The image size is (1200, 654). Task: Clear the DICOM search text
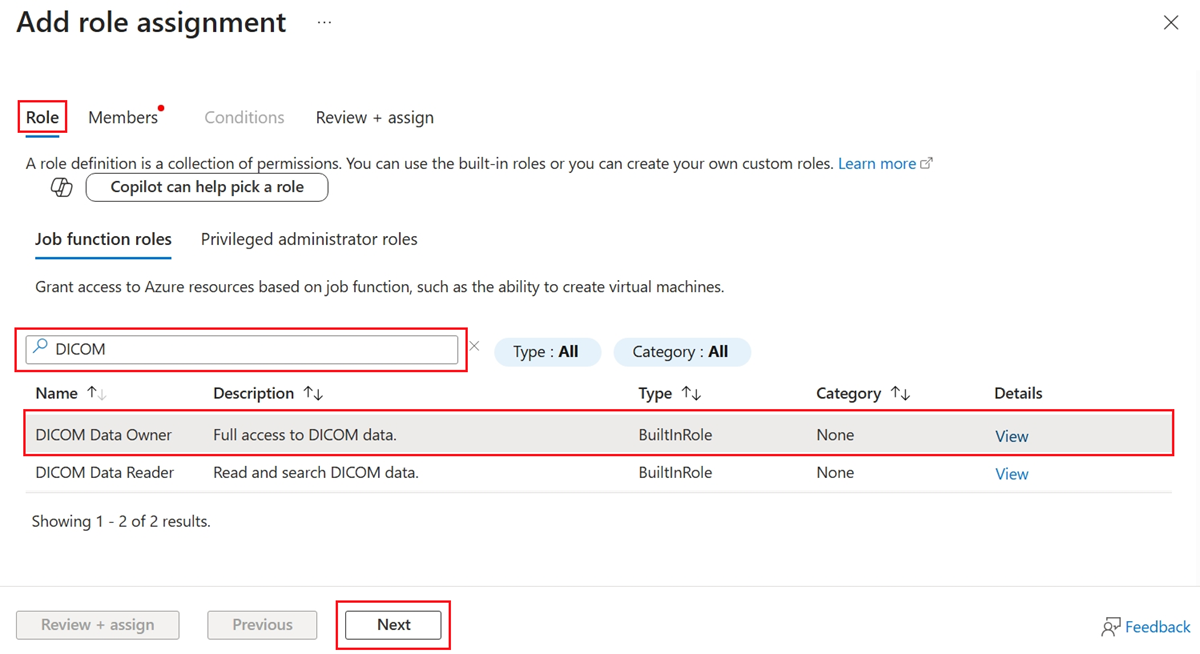474,346
